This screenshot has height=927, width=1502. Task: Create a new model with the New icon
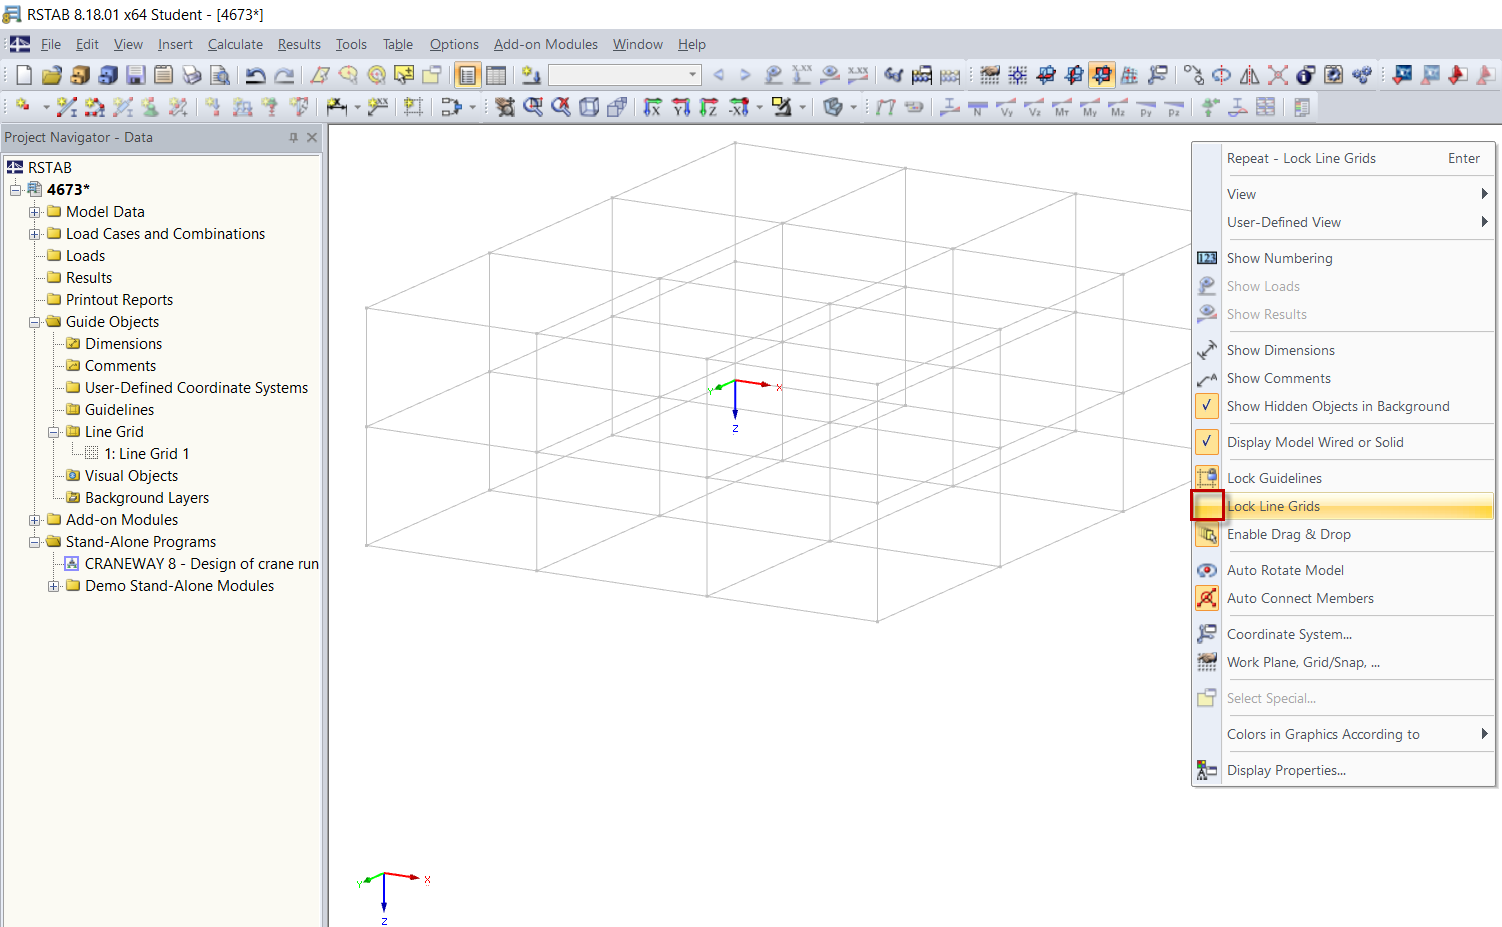[x=23, y=74]
